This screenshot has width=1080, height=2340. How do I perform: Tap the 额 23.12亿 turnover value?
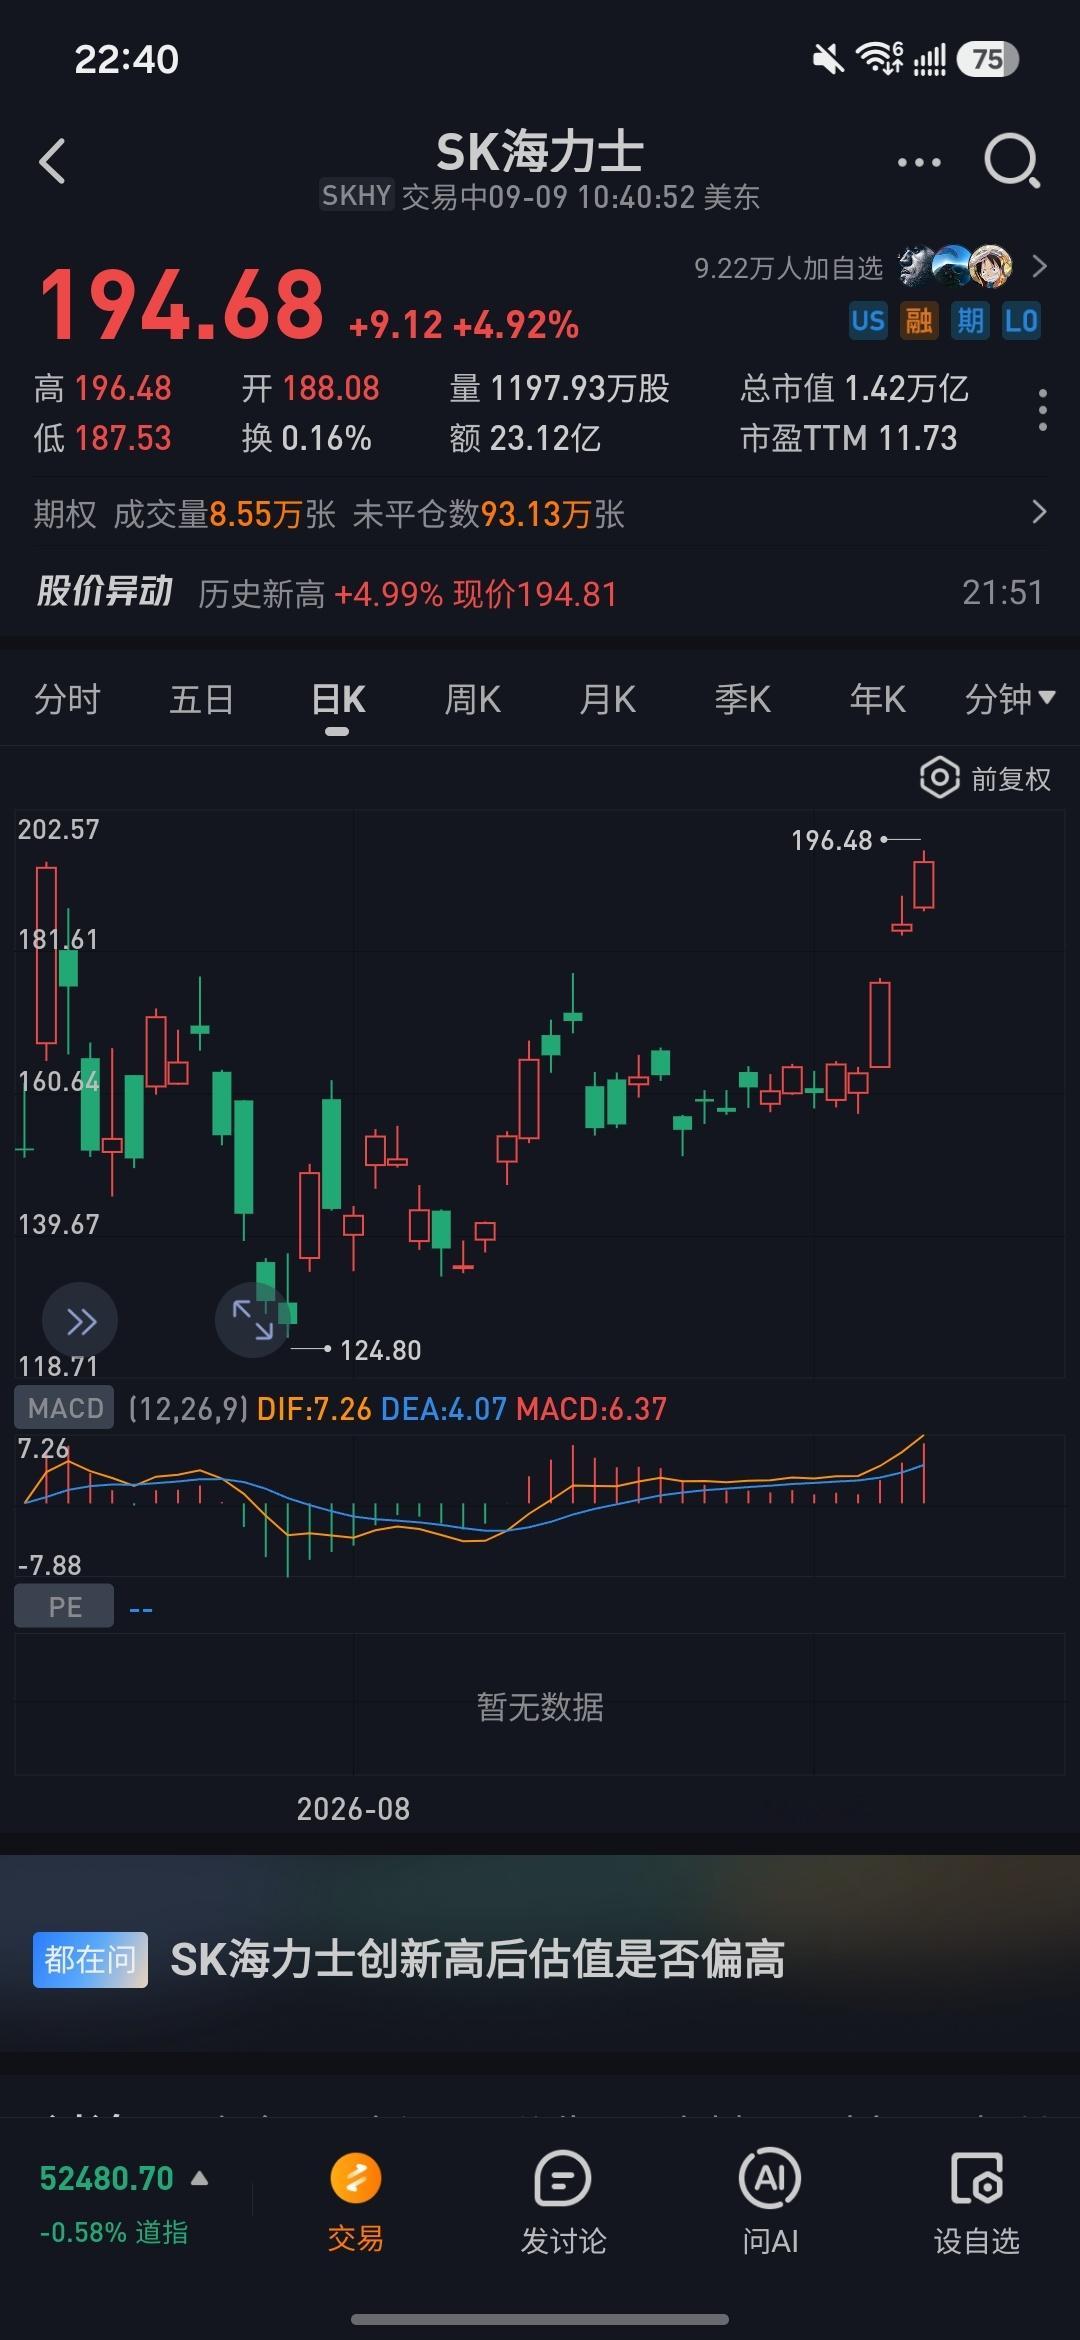click(x=526, y=438)
